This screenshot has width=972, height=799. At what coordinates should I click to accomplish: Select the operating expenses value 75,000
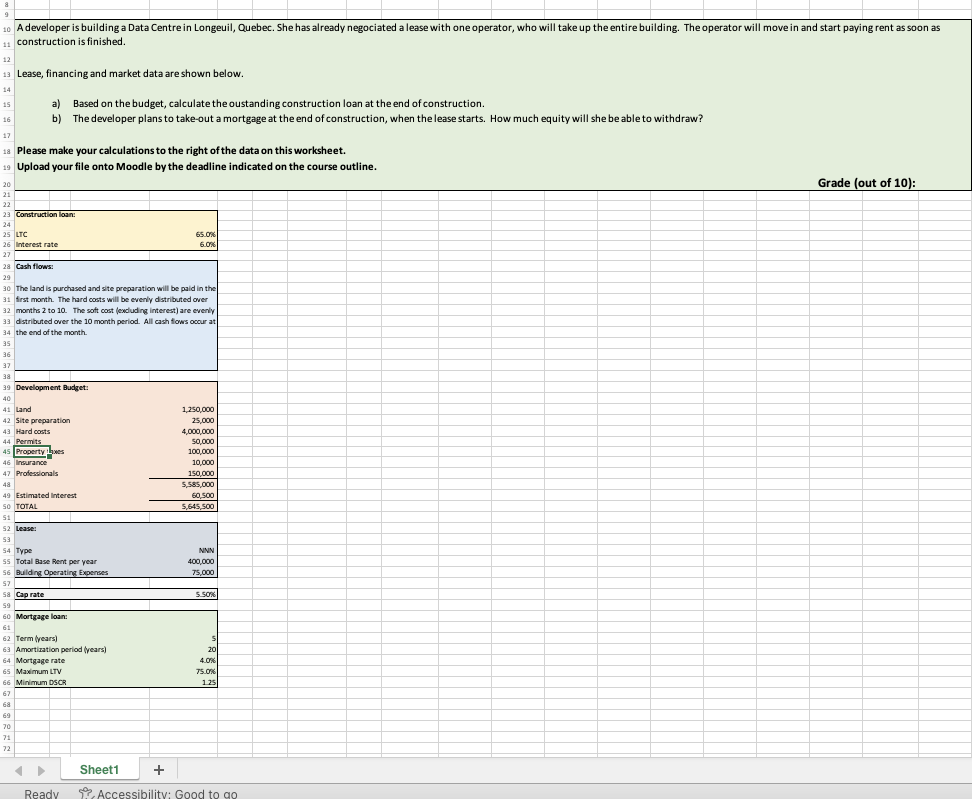click(203, 573)
